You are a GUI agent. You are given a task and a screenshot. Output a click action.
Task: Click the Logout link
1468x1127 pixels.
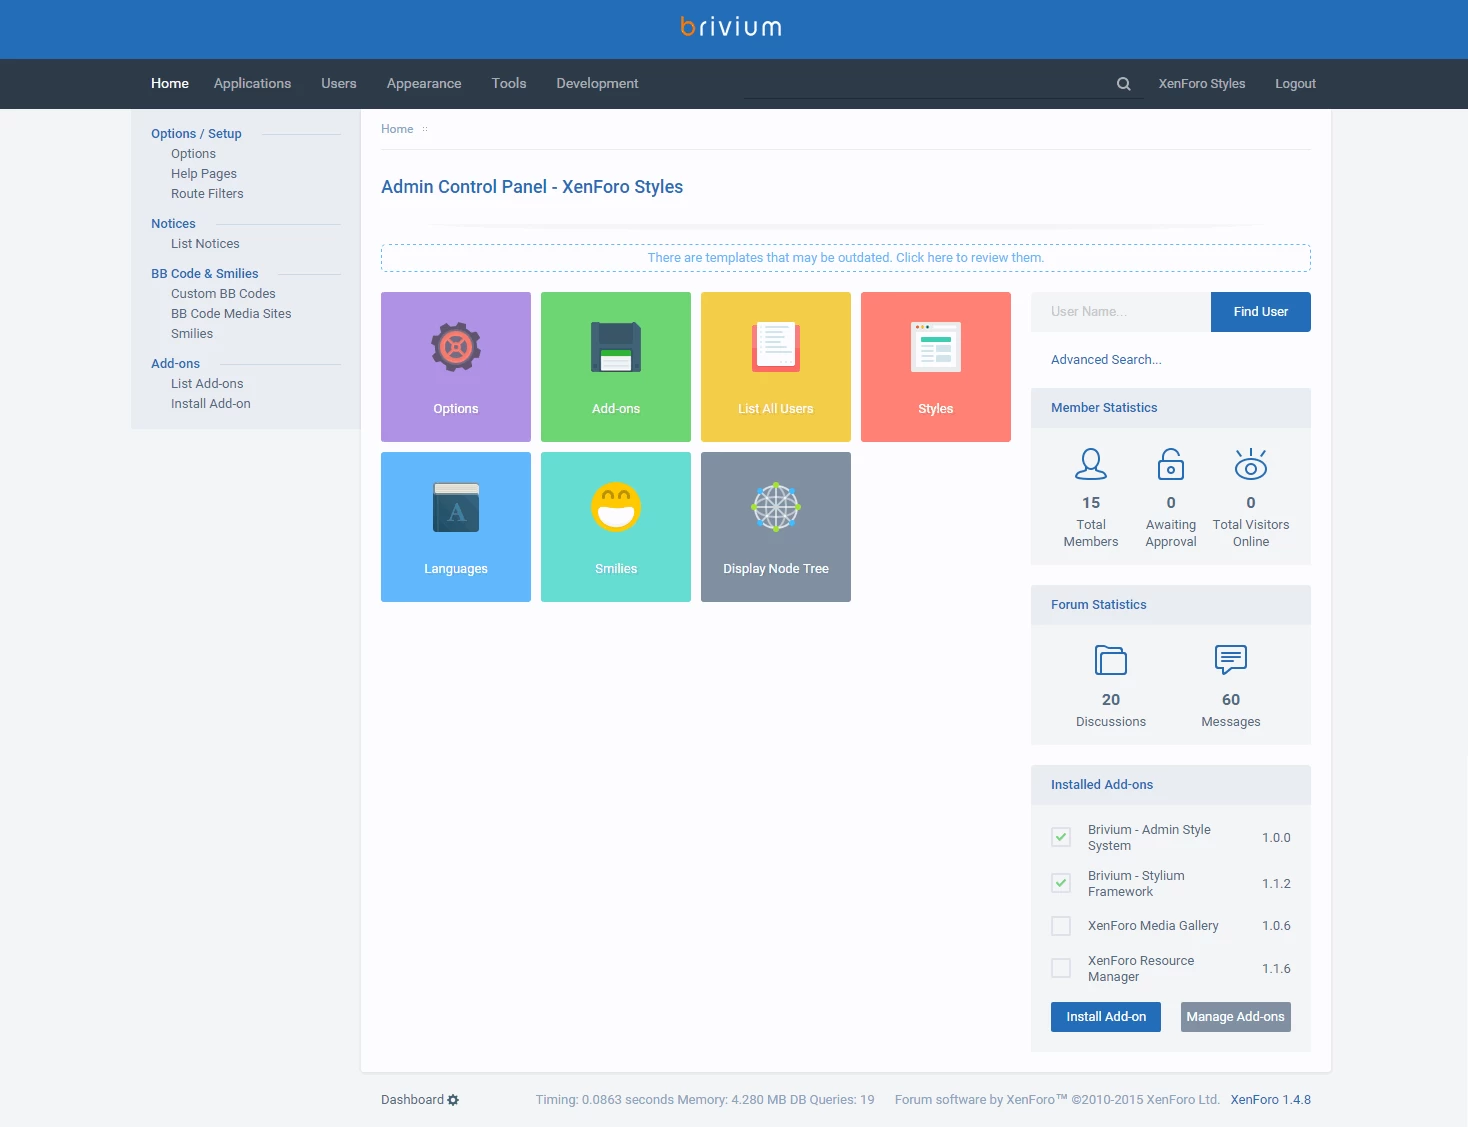point(1295,84)
